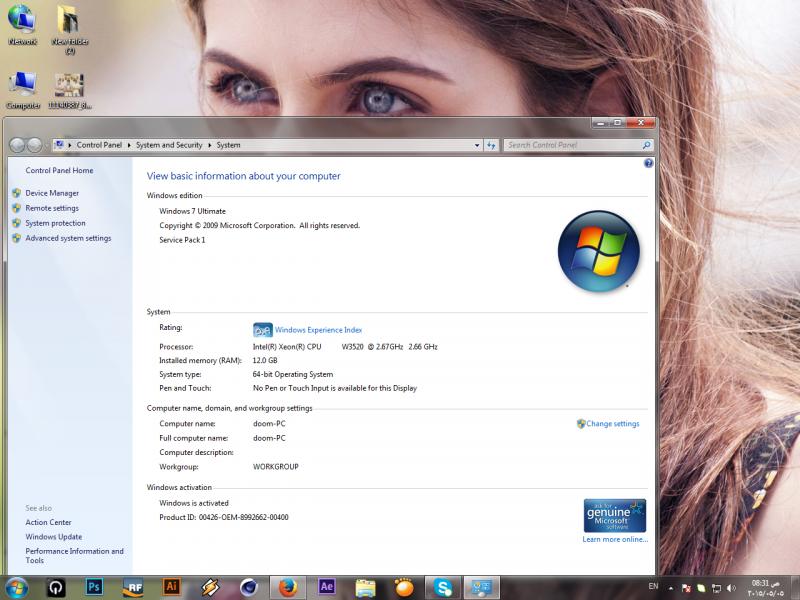The width and height of the screenshot is (800, 600).
Task: Open Windows Update link
Action: click(54, 537)
